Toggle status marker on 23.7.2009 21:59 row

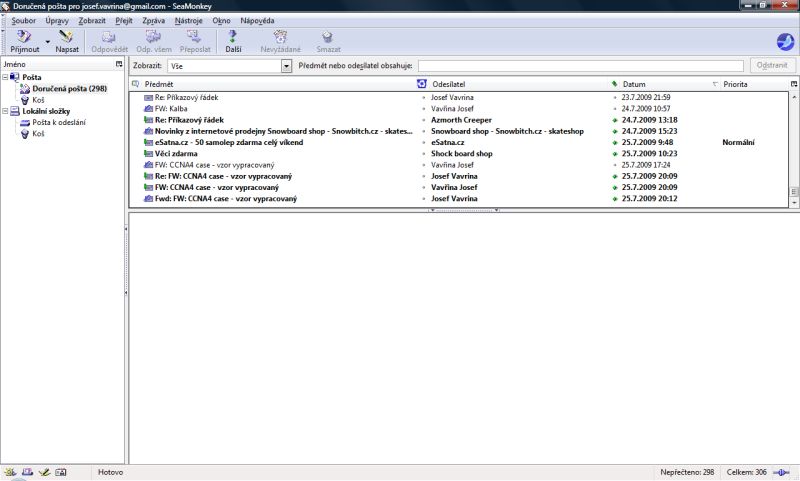point(615,97)
